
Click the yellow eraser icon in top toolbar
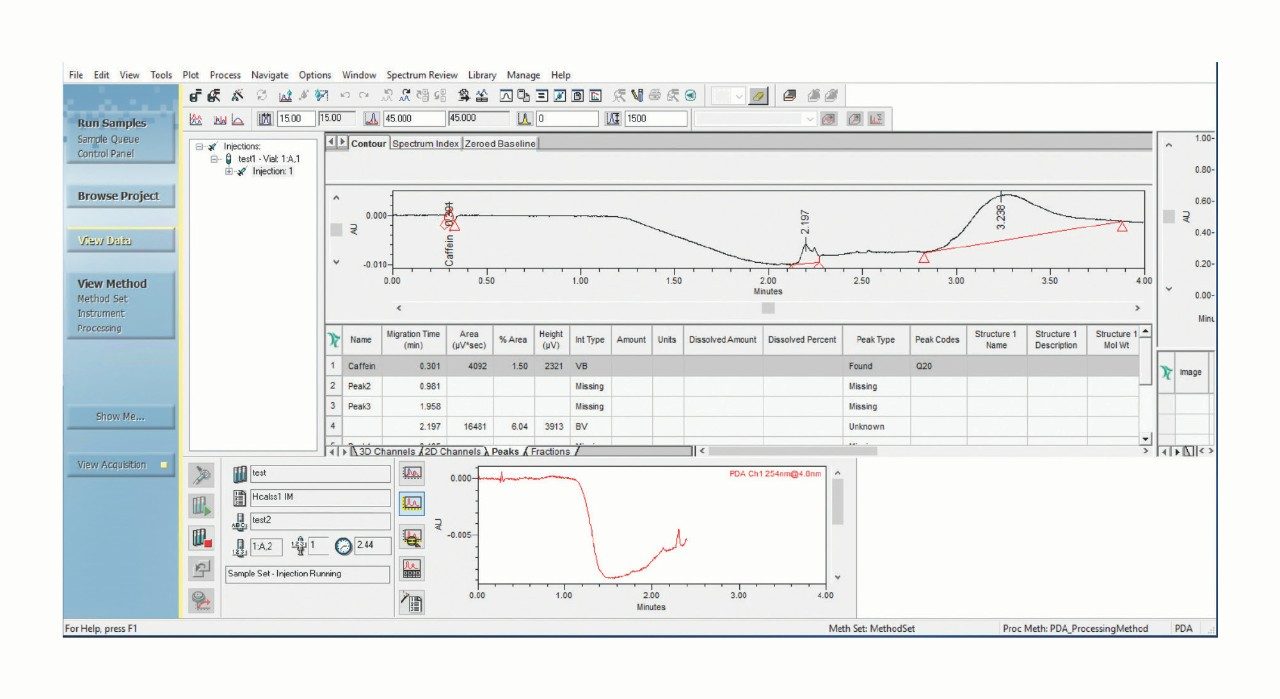[759, 96]
